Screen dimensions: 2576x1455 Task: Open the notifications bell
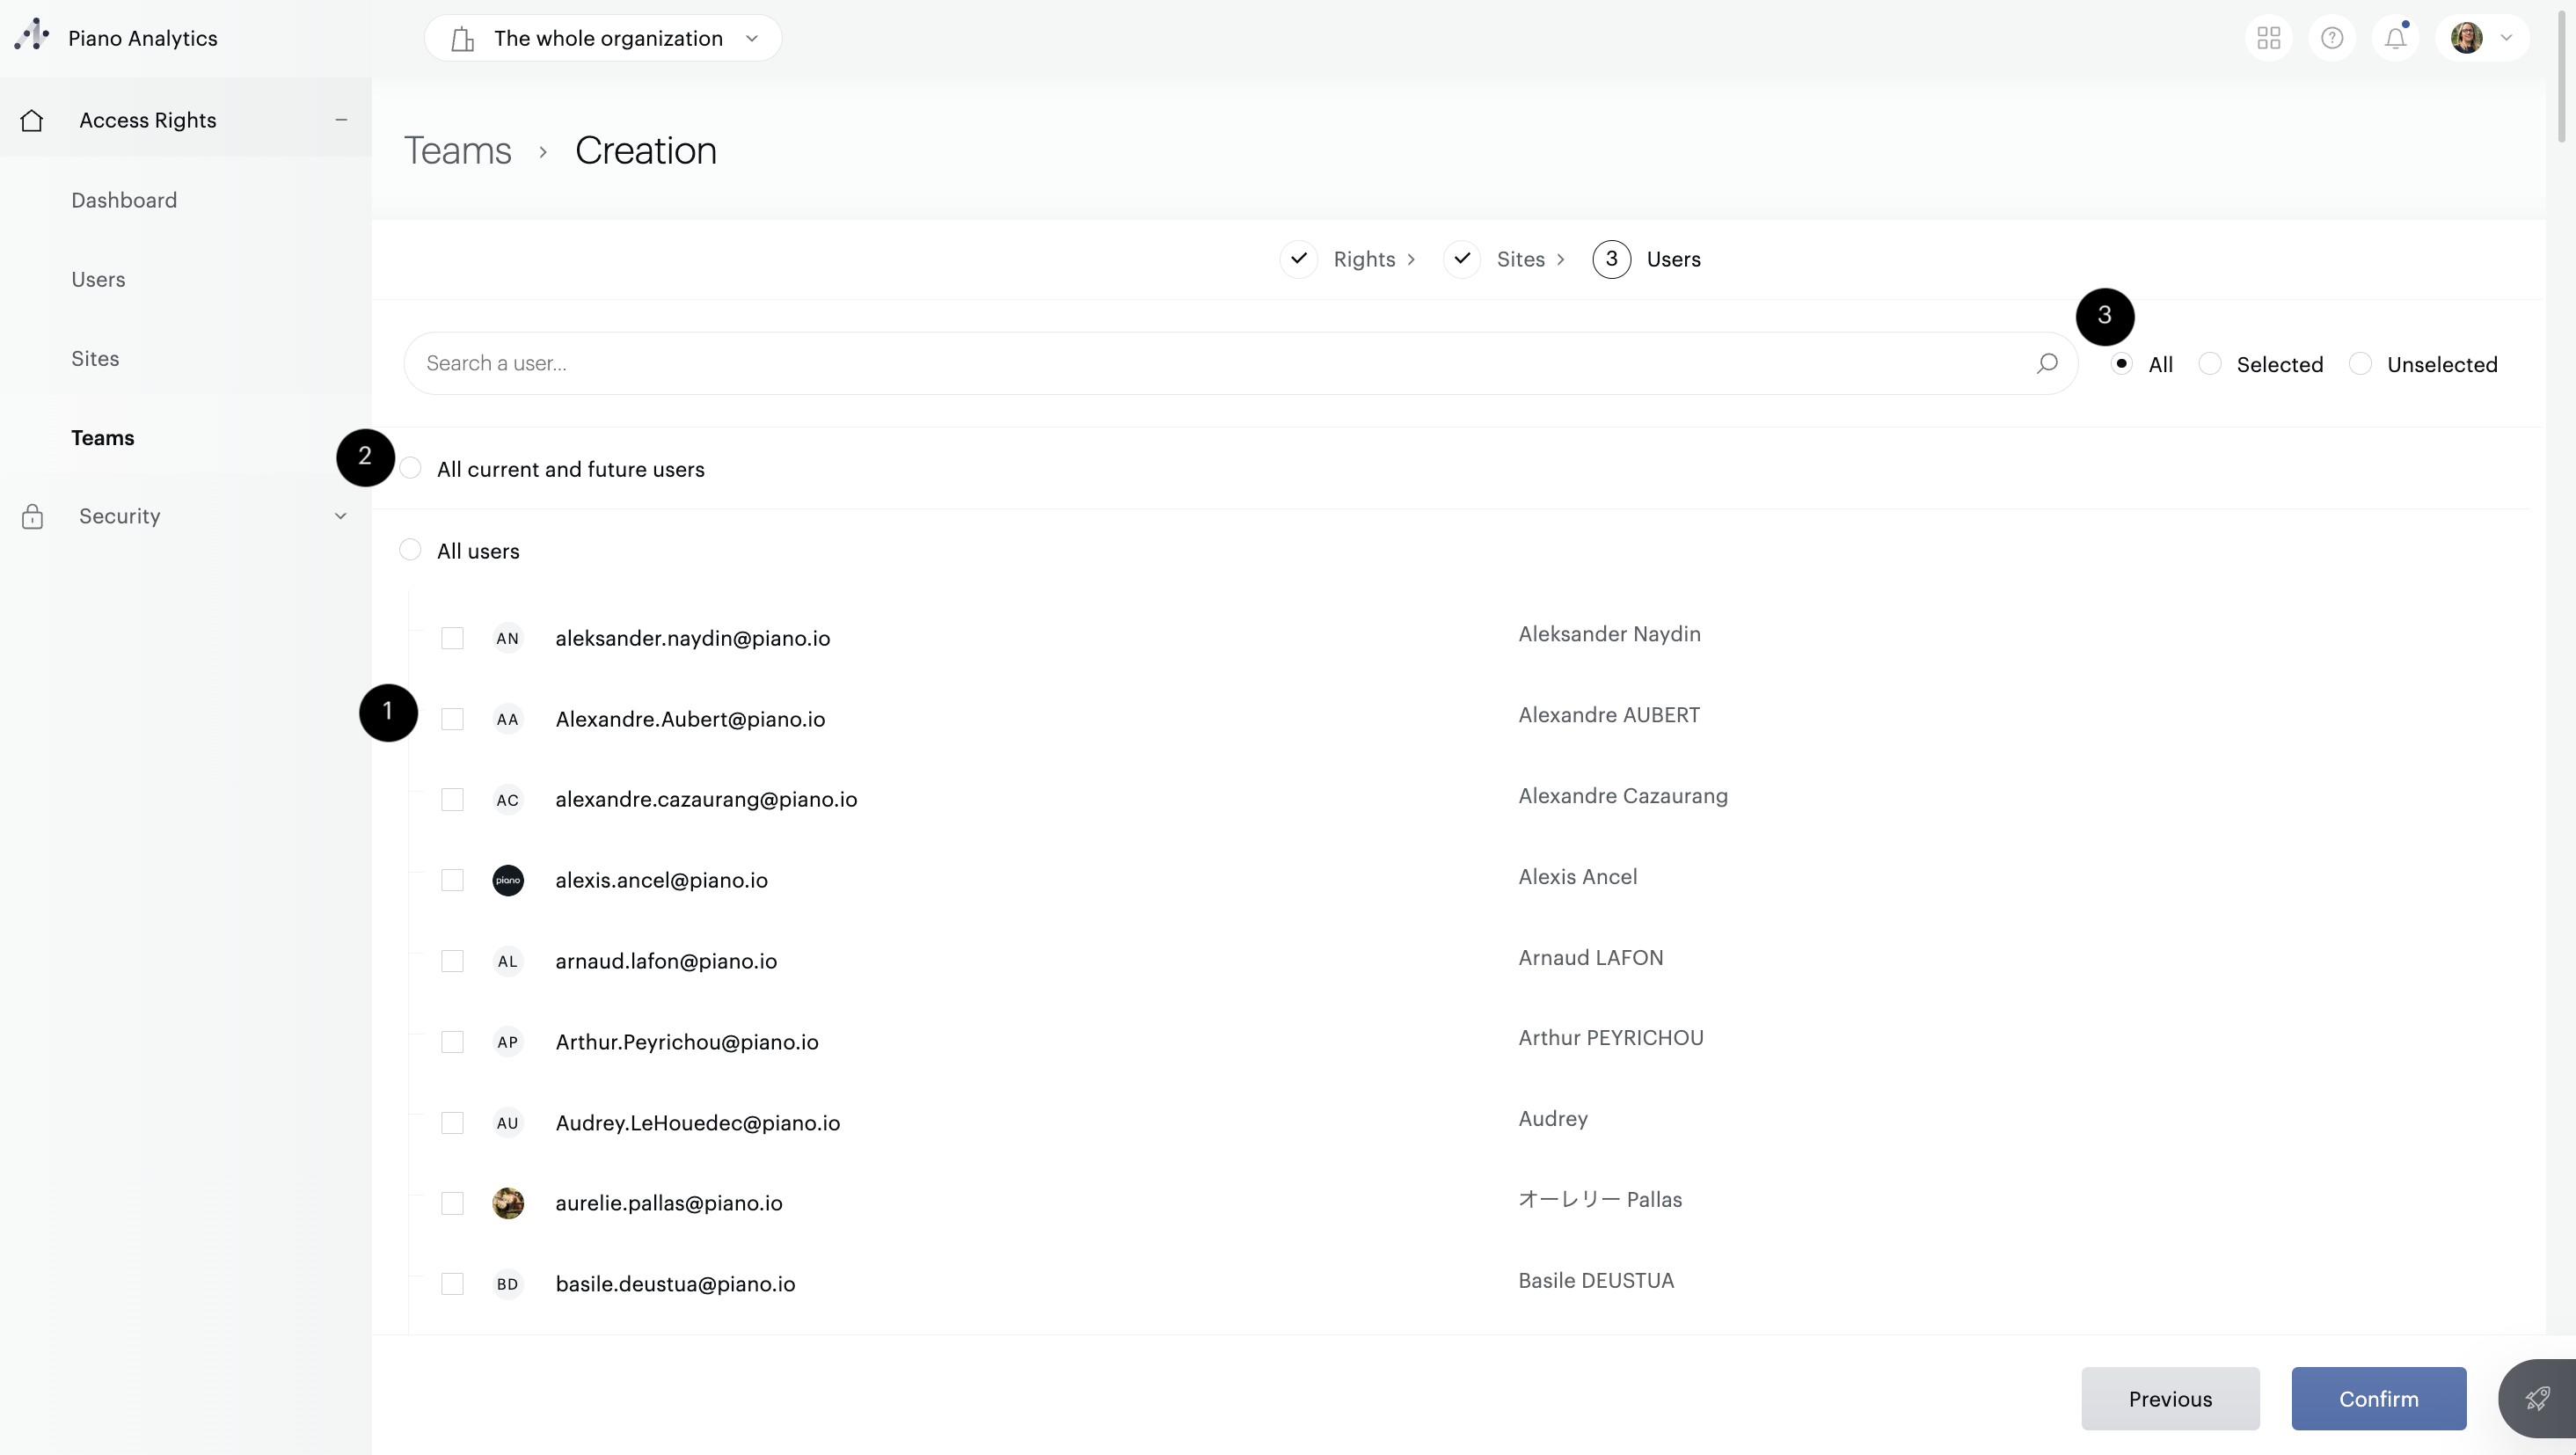(2394, 38)
